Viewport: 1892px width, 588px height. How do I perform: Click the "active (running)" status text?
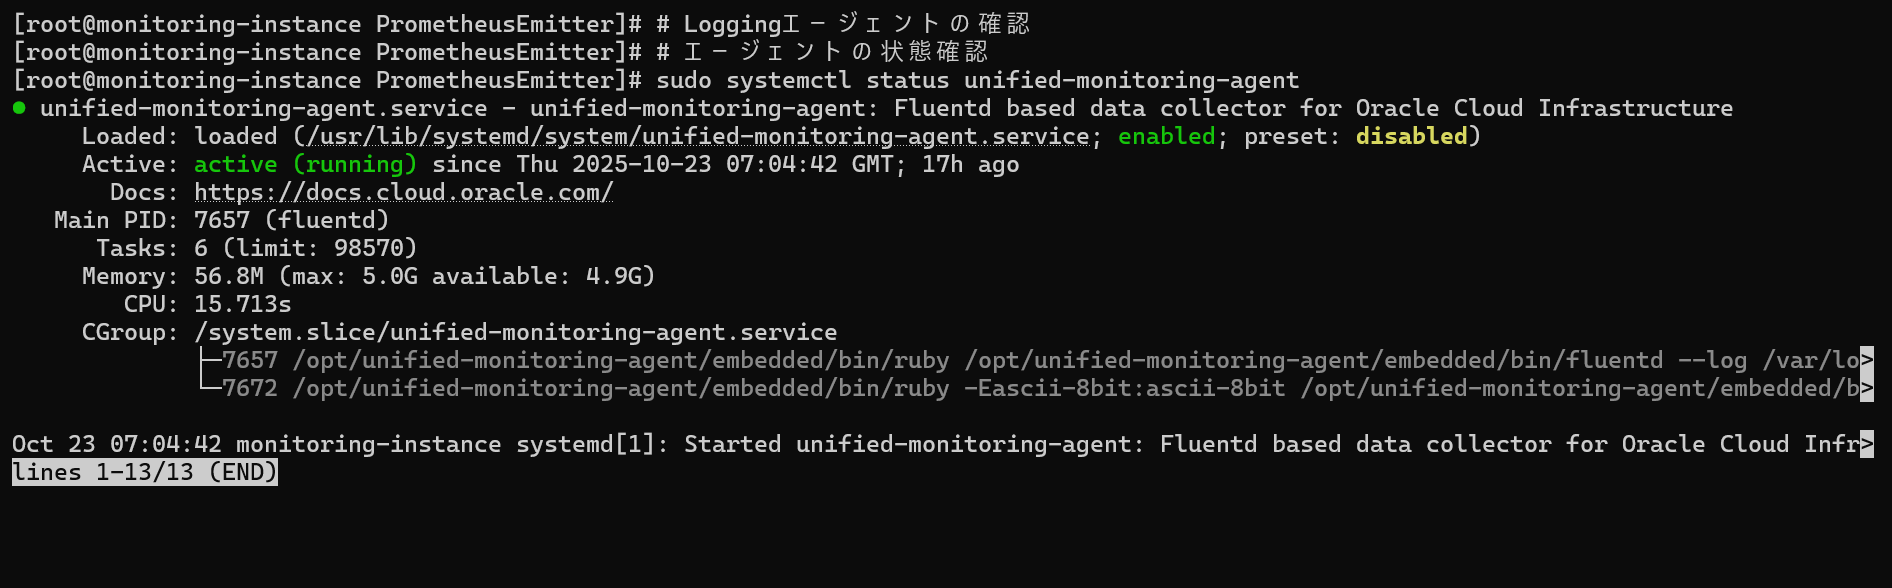tap(305, 164)
